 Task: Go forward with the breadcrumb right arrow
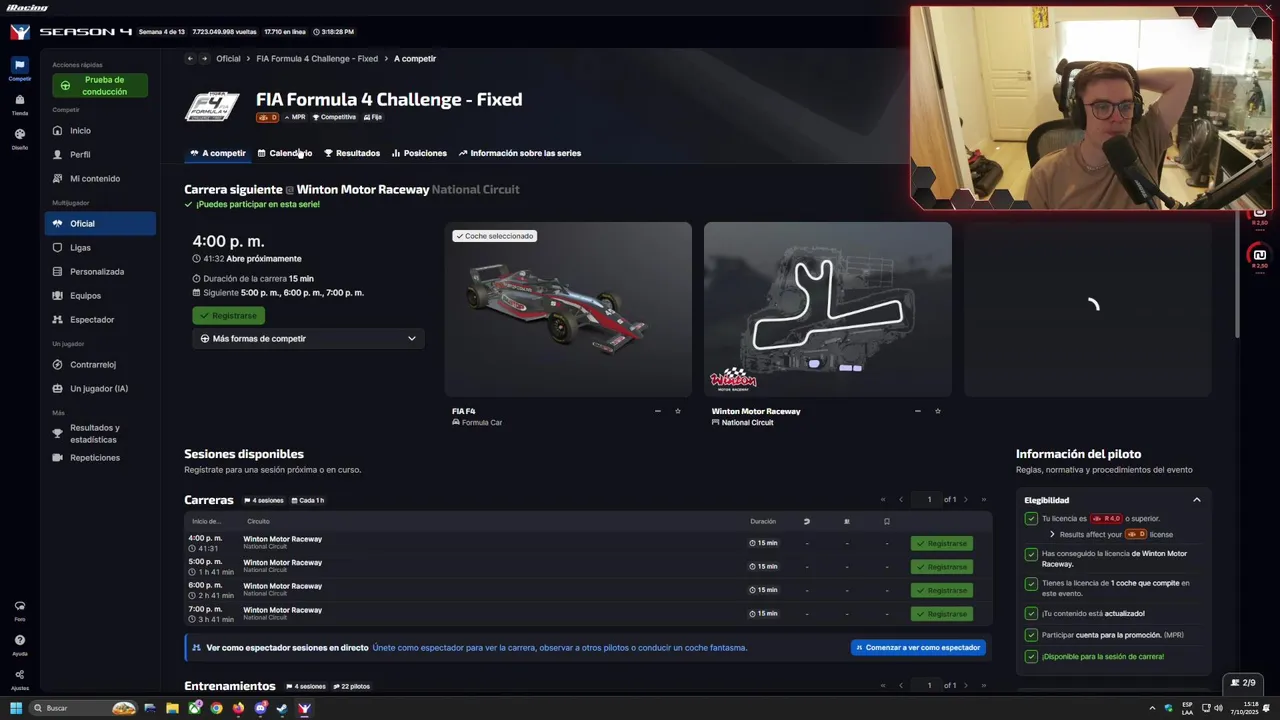pos(204,58)
